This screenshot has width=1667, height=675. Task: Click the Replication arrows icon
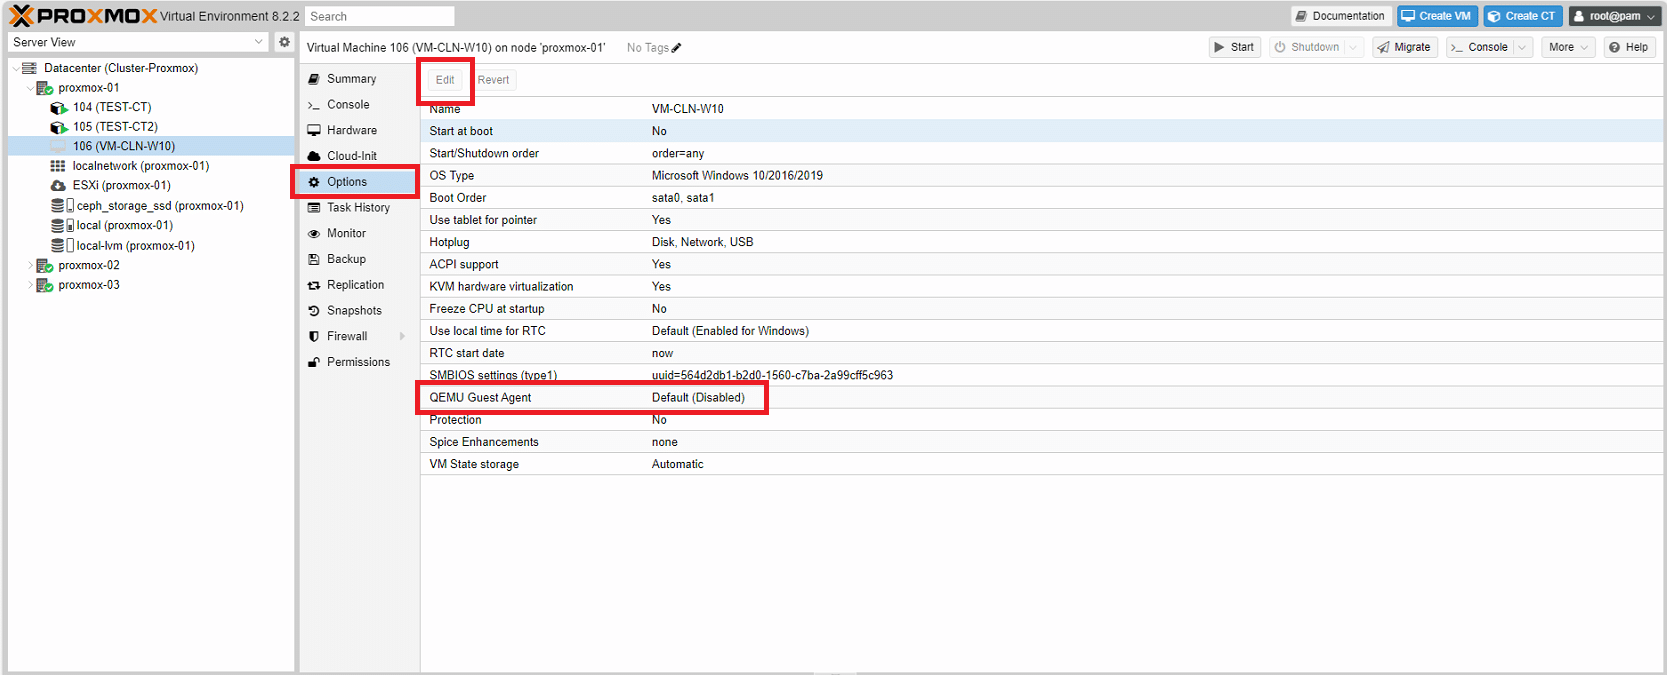(314, 285)
